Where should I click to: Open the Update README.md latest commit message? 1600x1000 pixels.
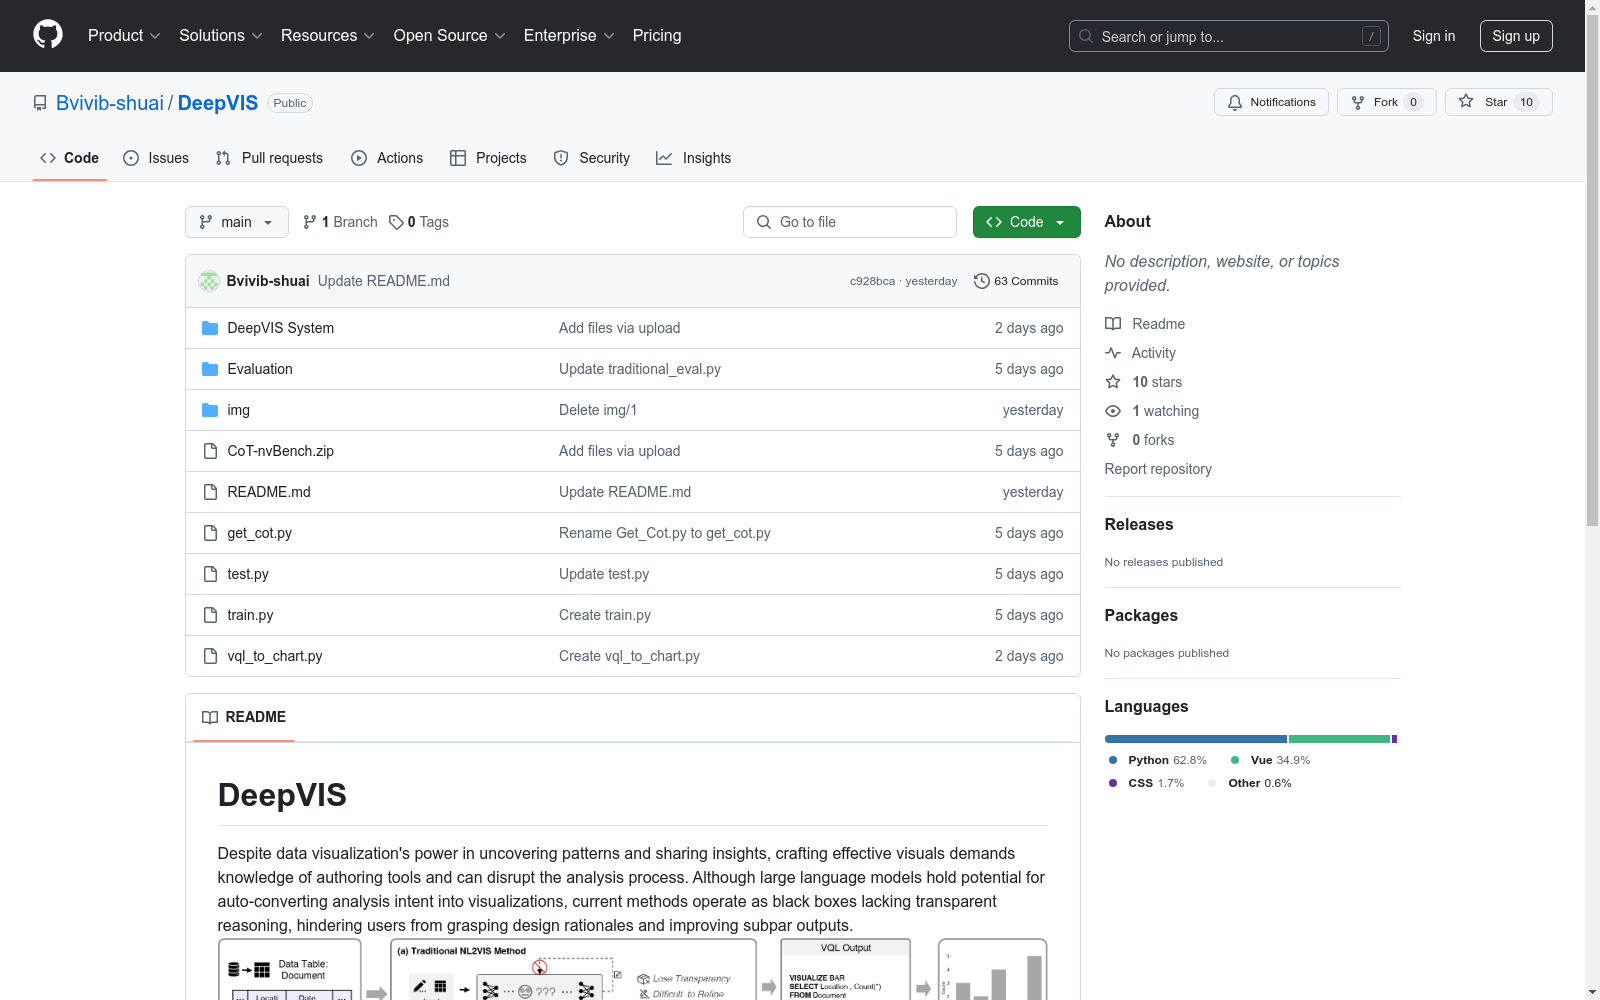(384, 281)
